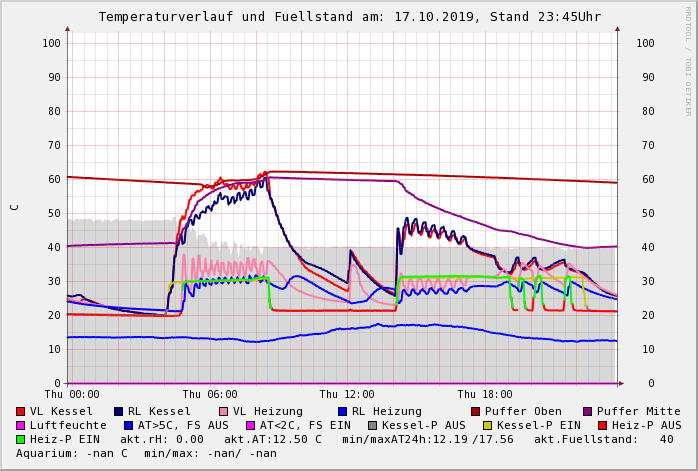Click the navy RL Kessel legend swatch
The image size is (698, 471).
tap(119, 411)
